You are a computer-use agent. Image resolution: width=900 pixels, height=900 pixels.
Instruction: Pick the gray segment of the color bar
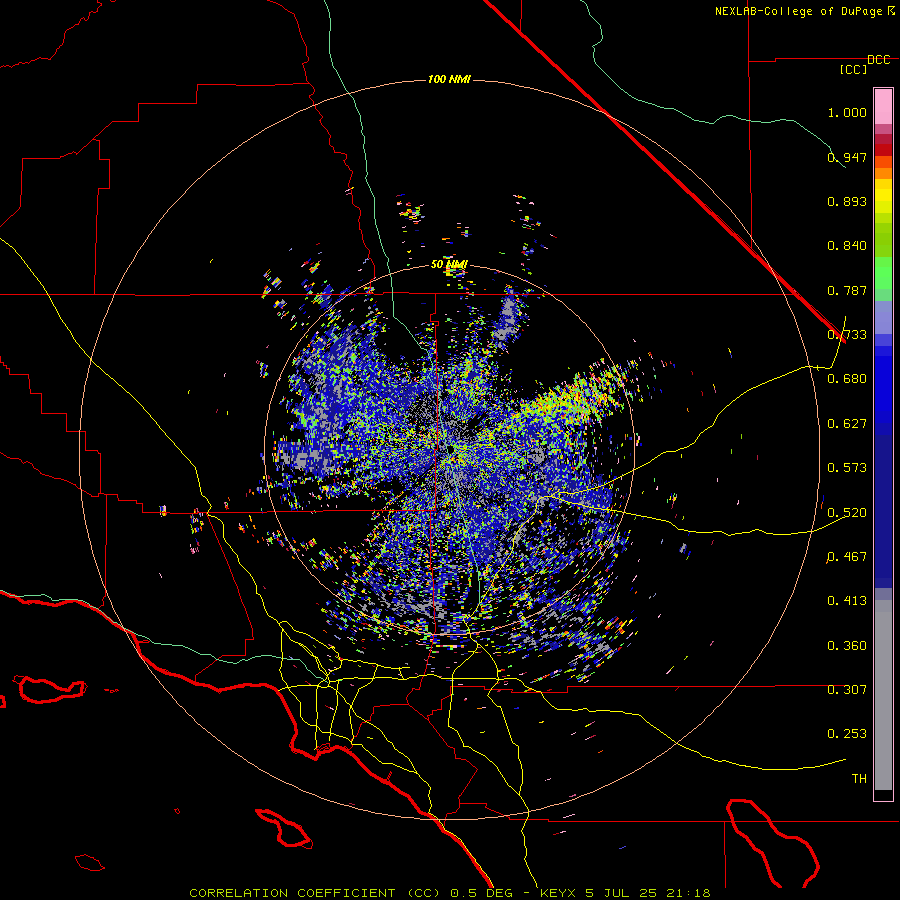pos(883,695)
